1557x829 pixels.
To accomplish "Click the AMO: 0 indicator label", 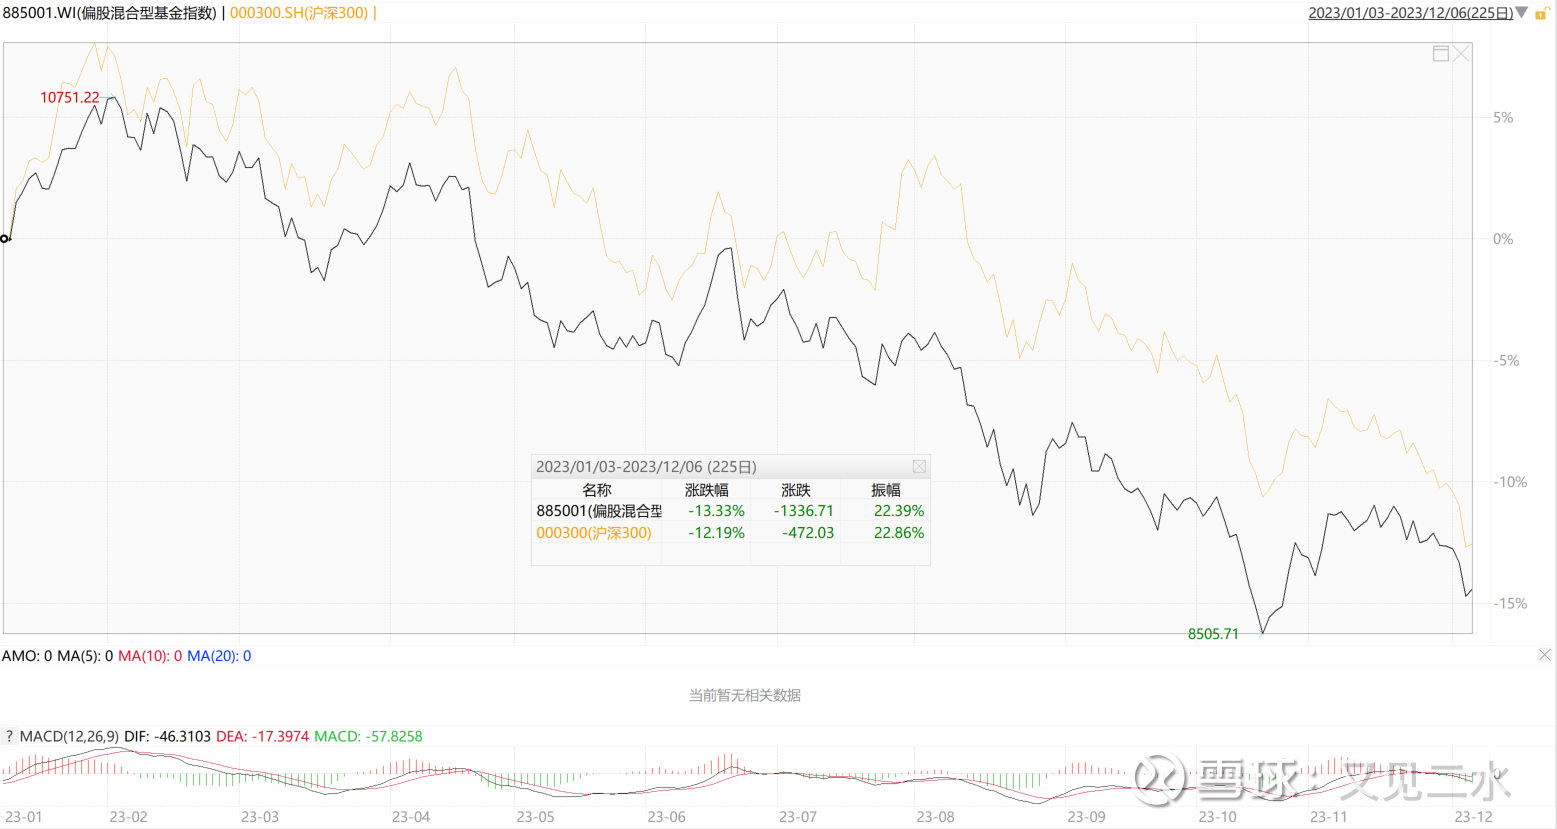I will pyautogui.click(x=27, y=656).
